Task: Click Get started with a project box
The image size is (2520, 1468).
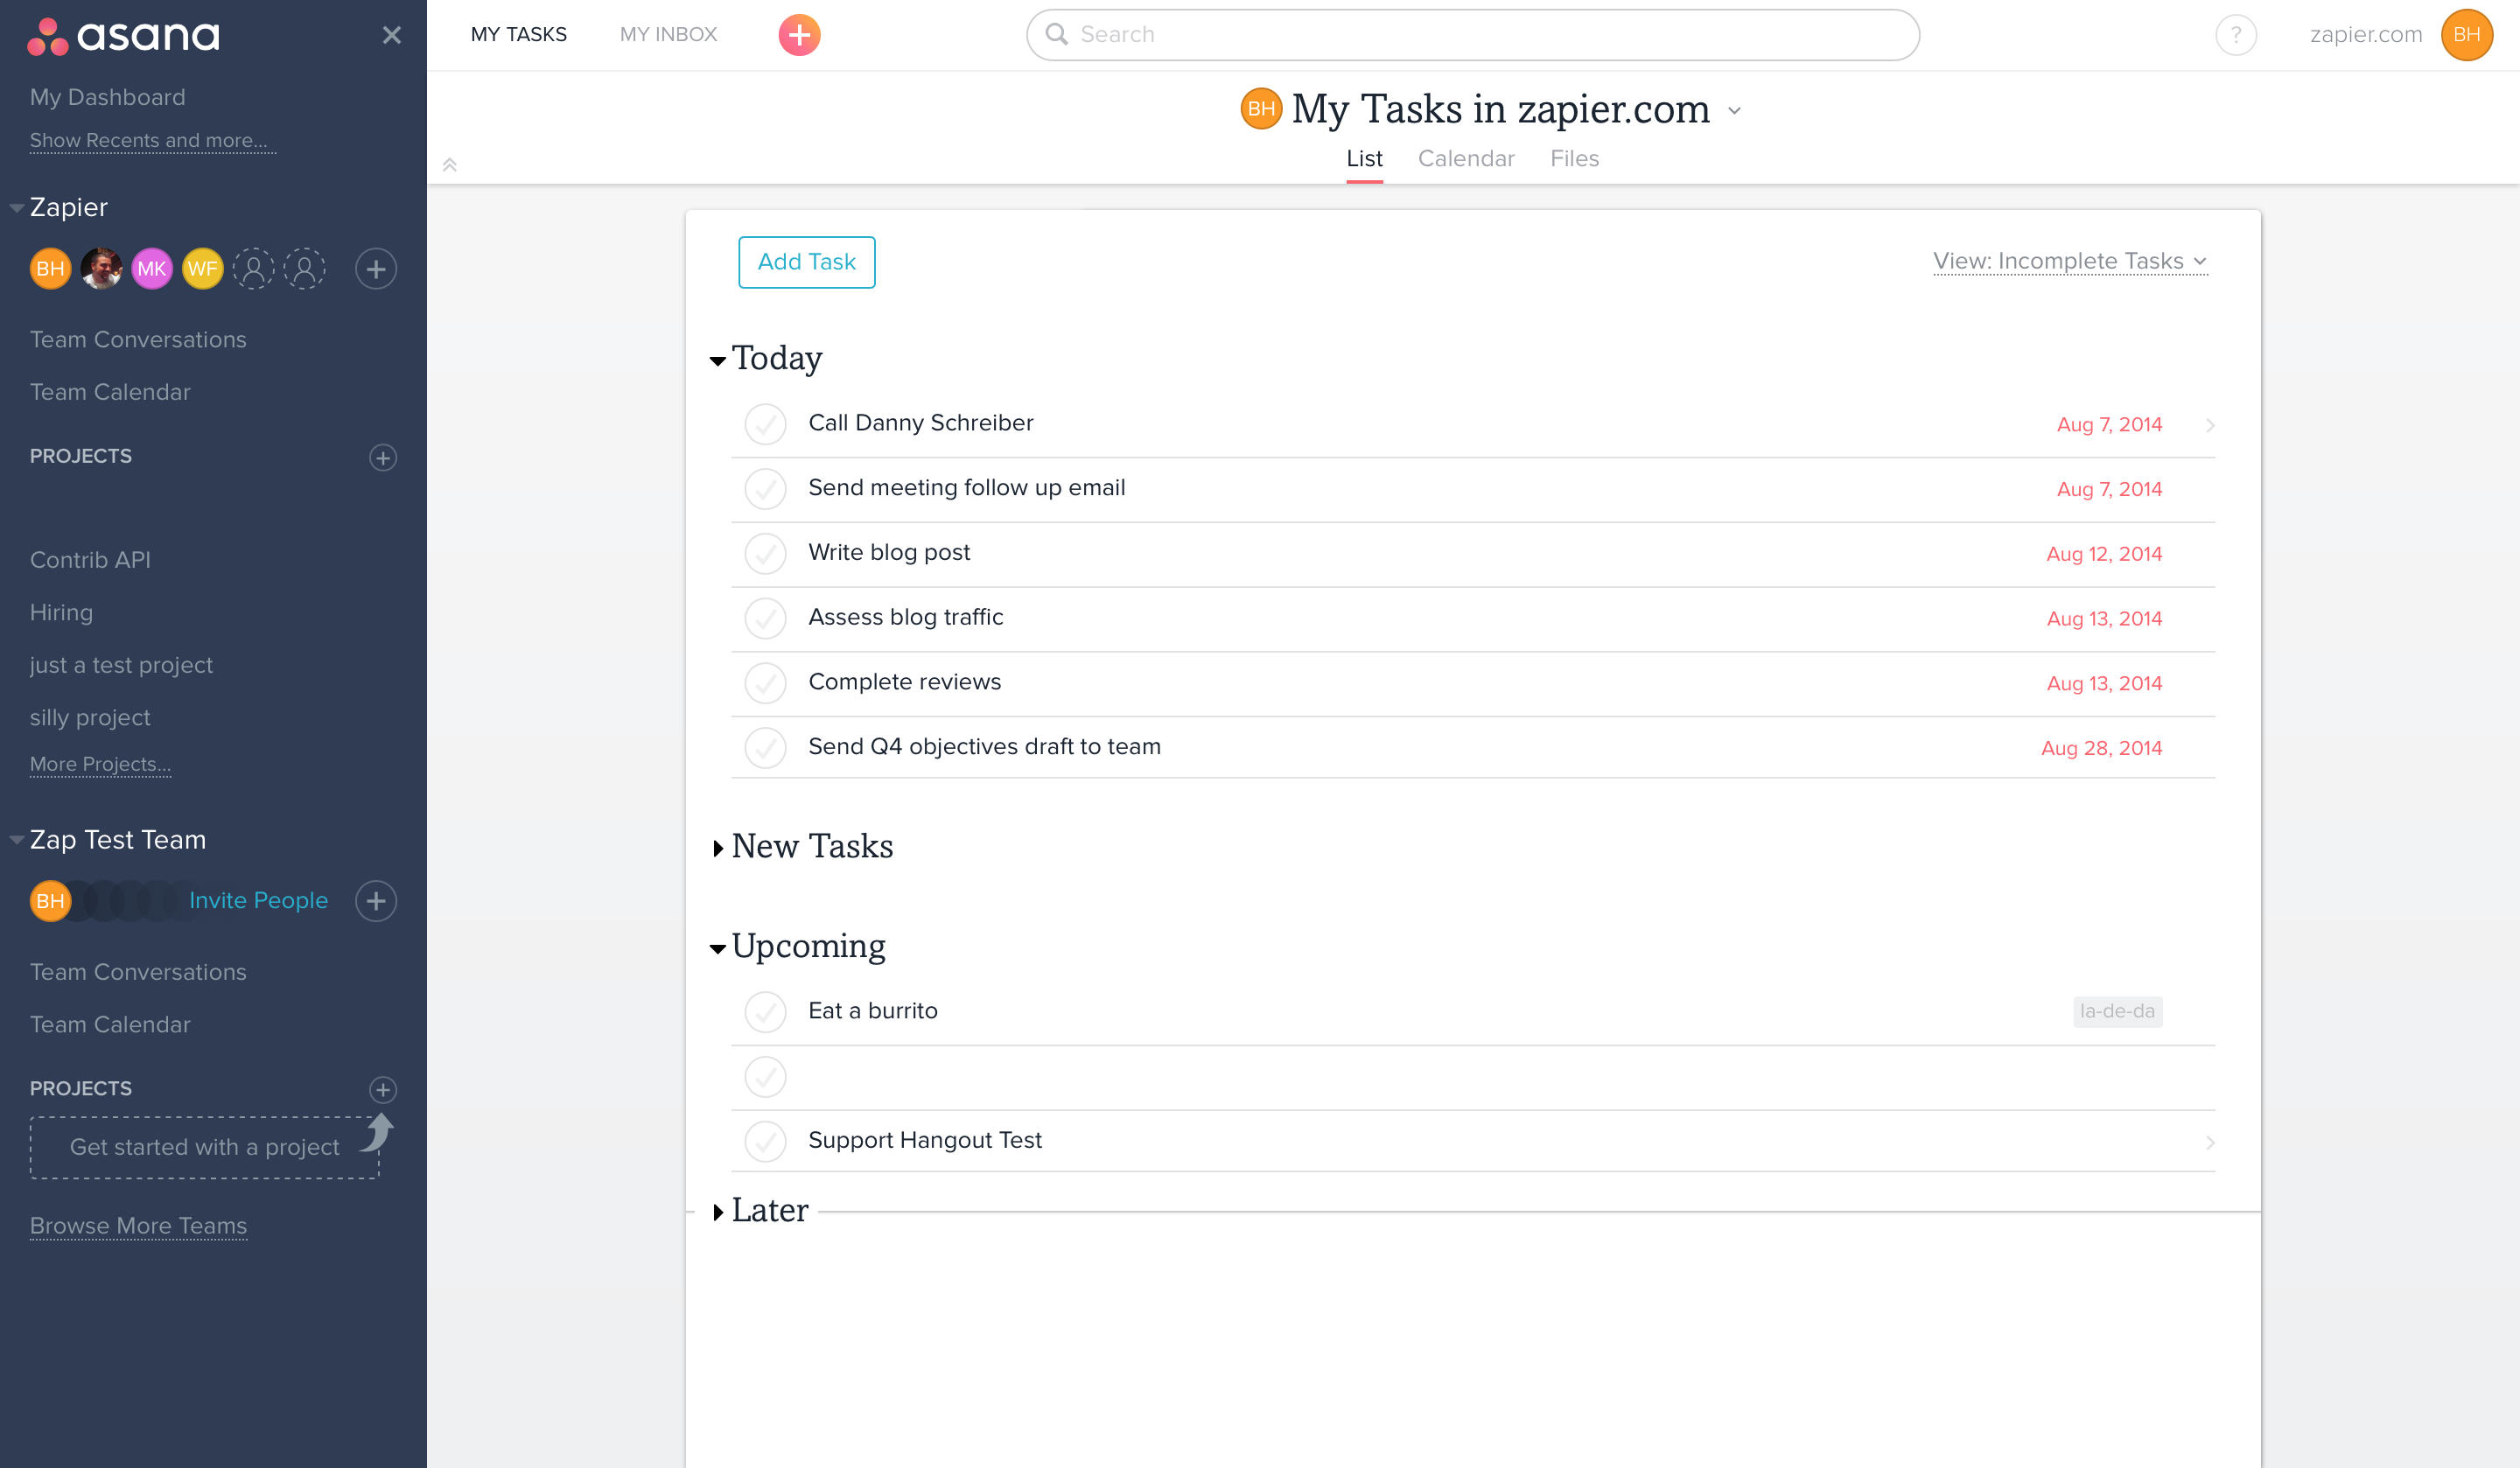Action: (204, 1147)
